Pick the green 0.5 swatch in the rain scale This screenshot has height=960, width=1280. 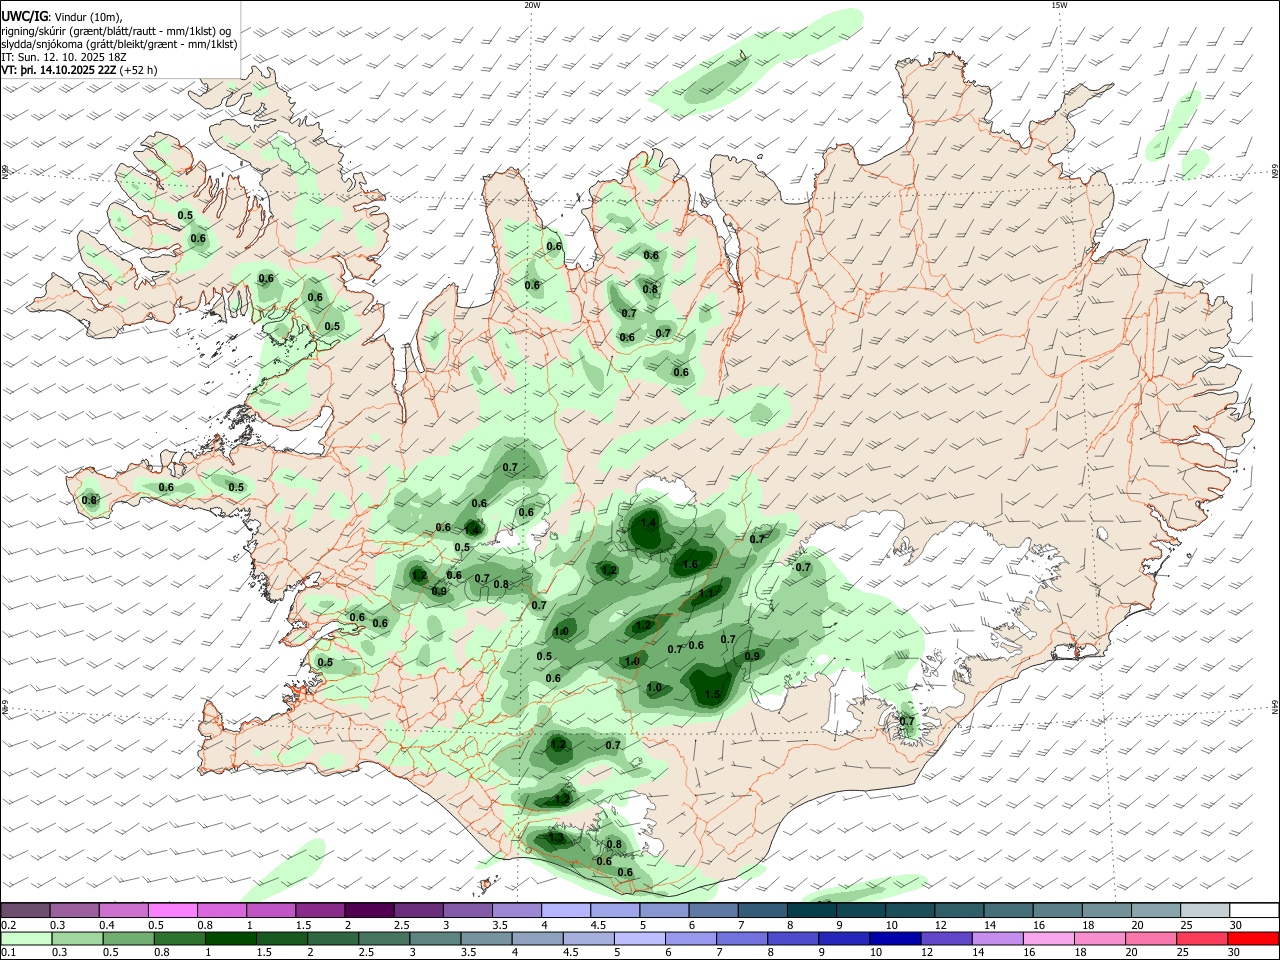(128, 939)
